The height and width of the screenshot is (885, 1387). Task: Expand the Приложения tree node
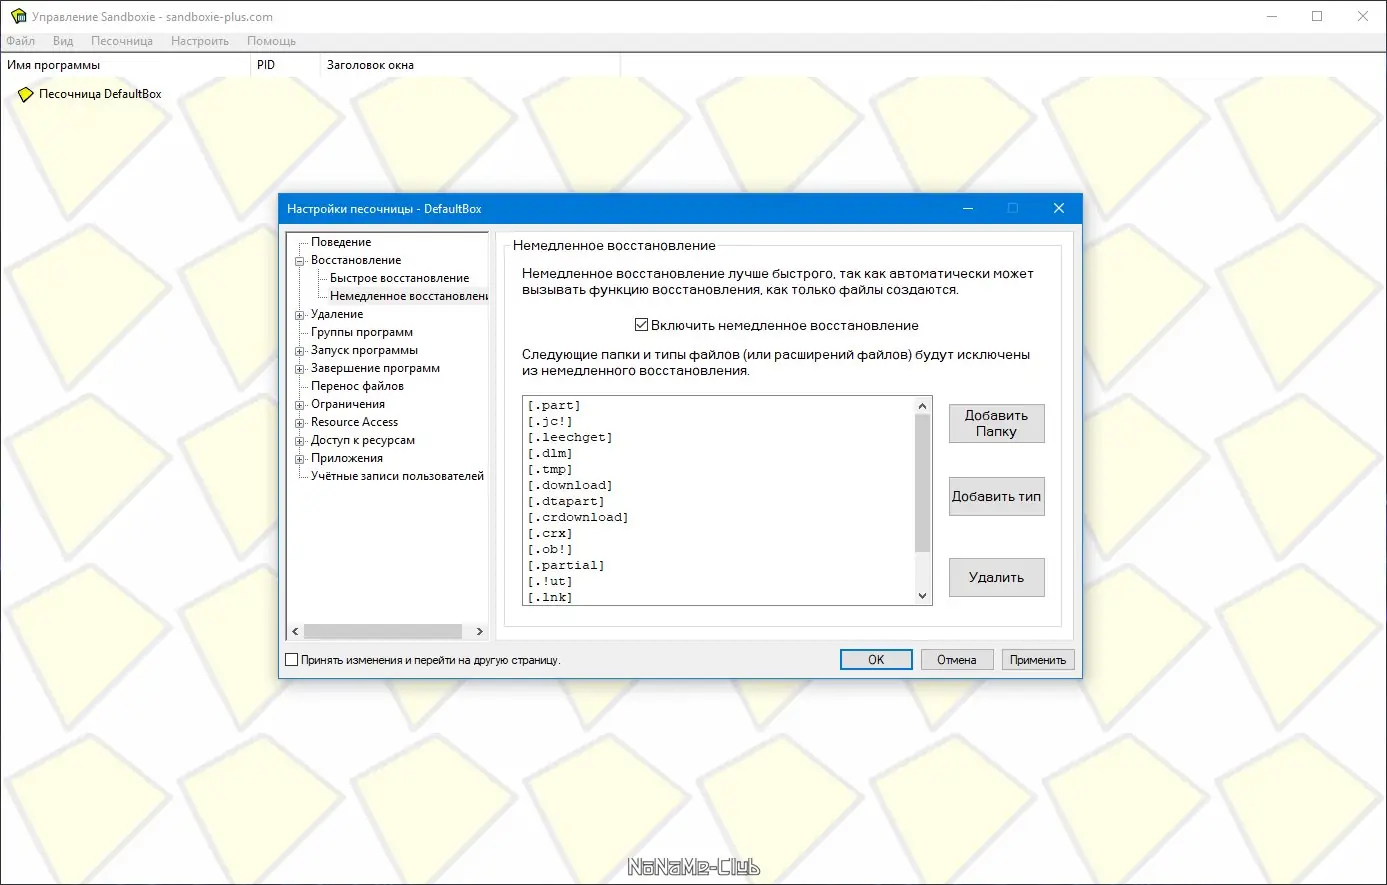click(299, 458)
